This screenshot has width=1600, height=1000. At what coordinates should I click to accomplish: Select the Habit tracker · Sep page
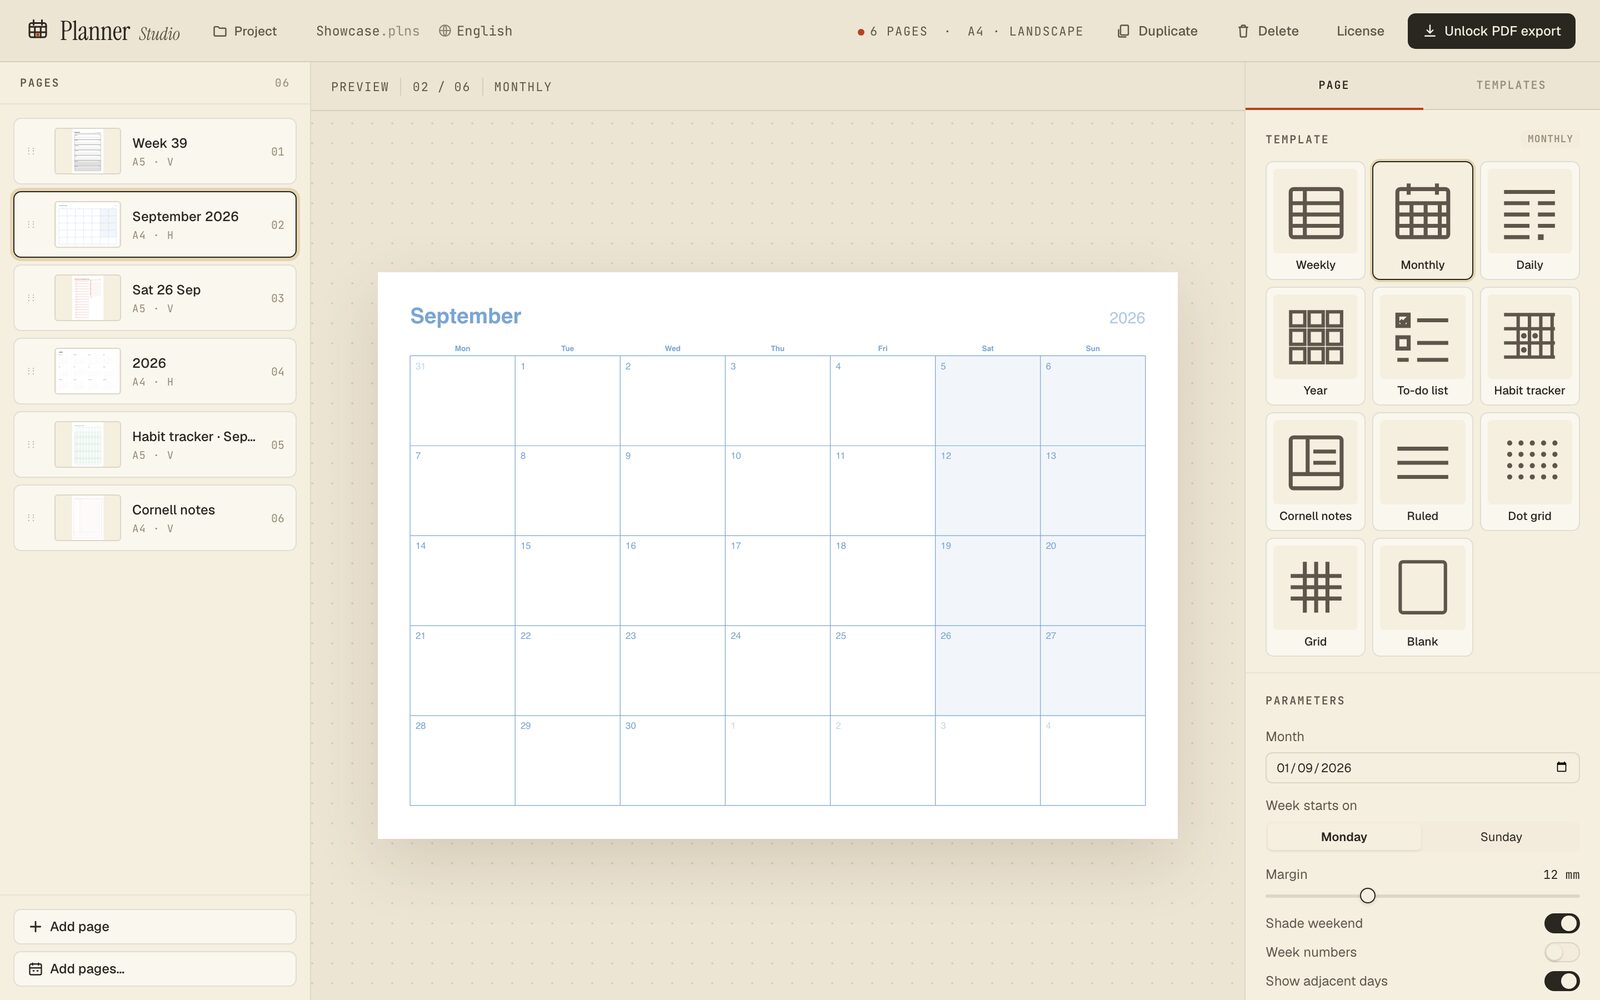[x=155, y=444]
